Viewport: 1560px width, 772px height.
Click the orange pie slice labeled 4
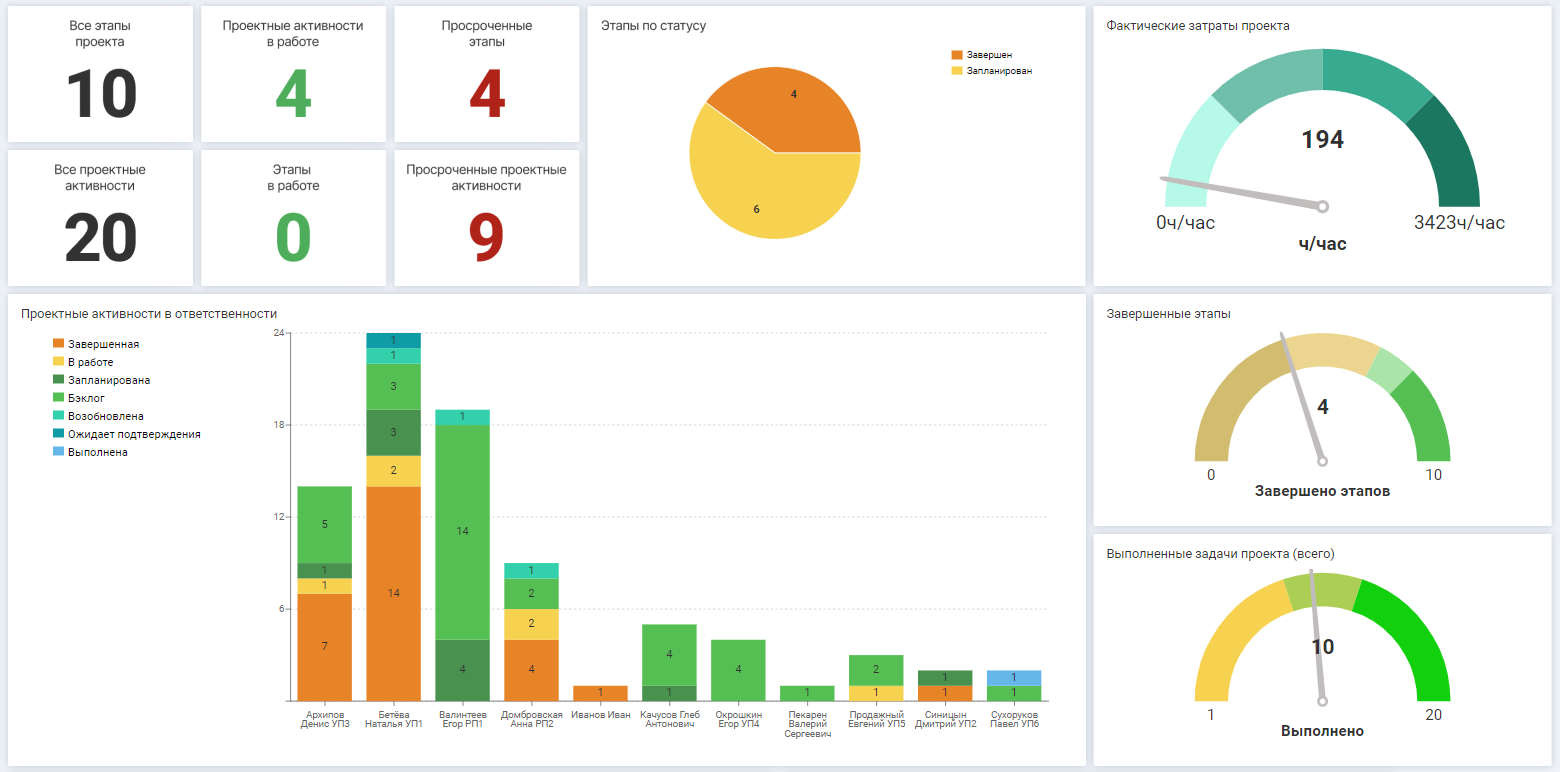(793, 105)
